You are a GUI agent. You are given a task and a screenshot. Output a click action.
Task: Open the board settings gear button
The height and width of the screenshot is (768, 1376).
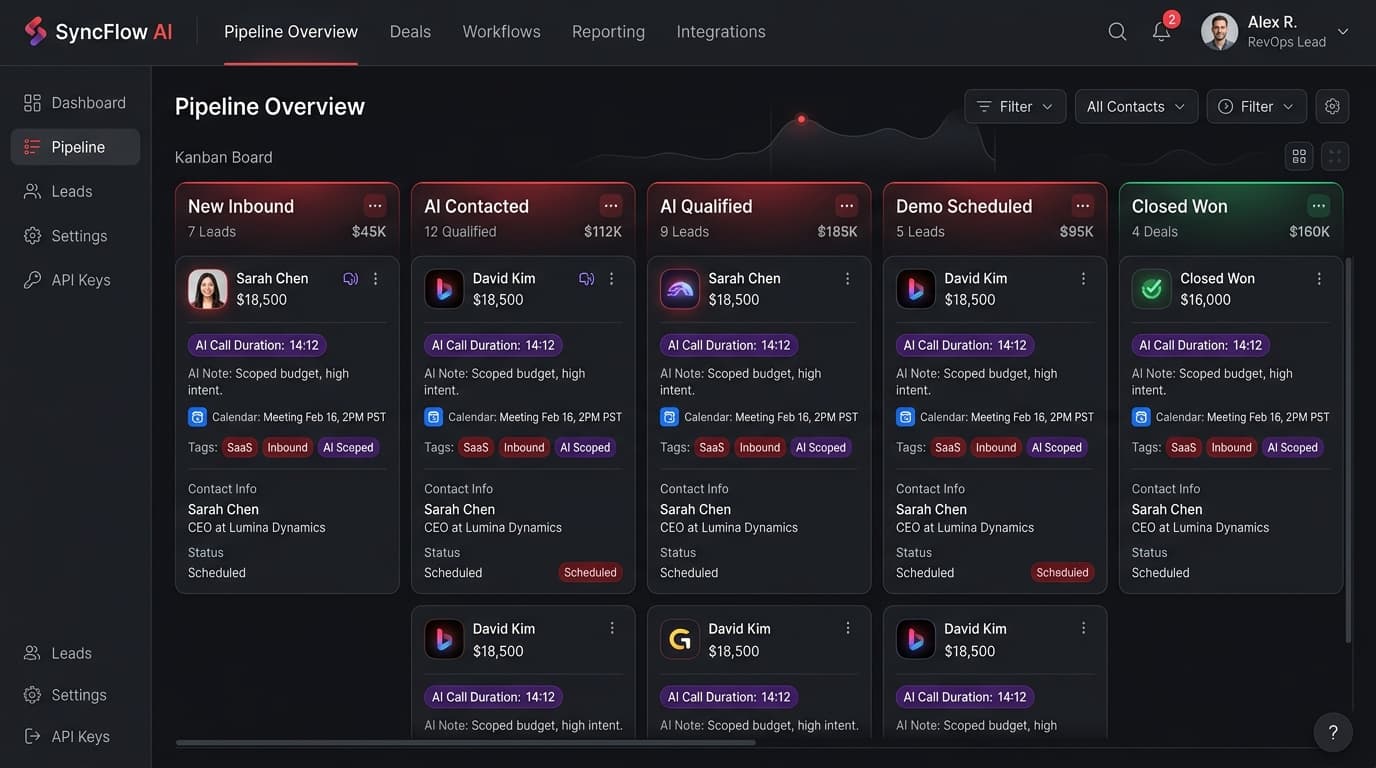tap(1332, 107)
